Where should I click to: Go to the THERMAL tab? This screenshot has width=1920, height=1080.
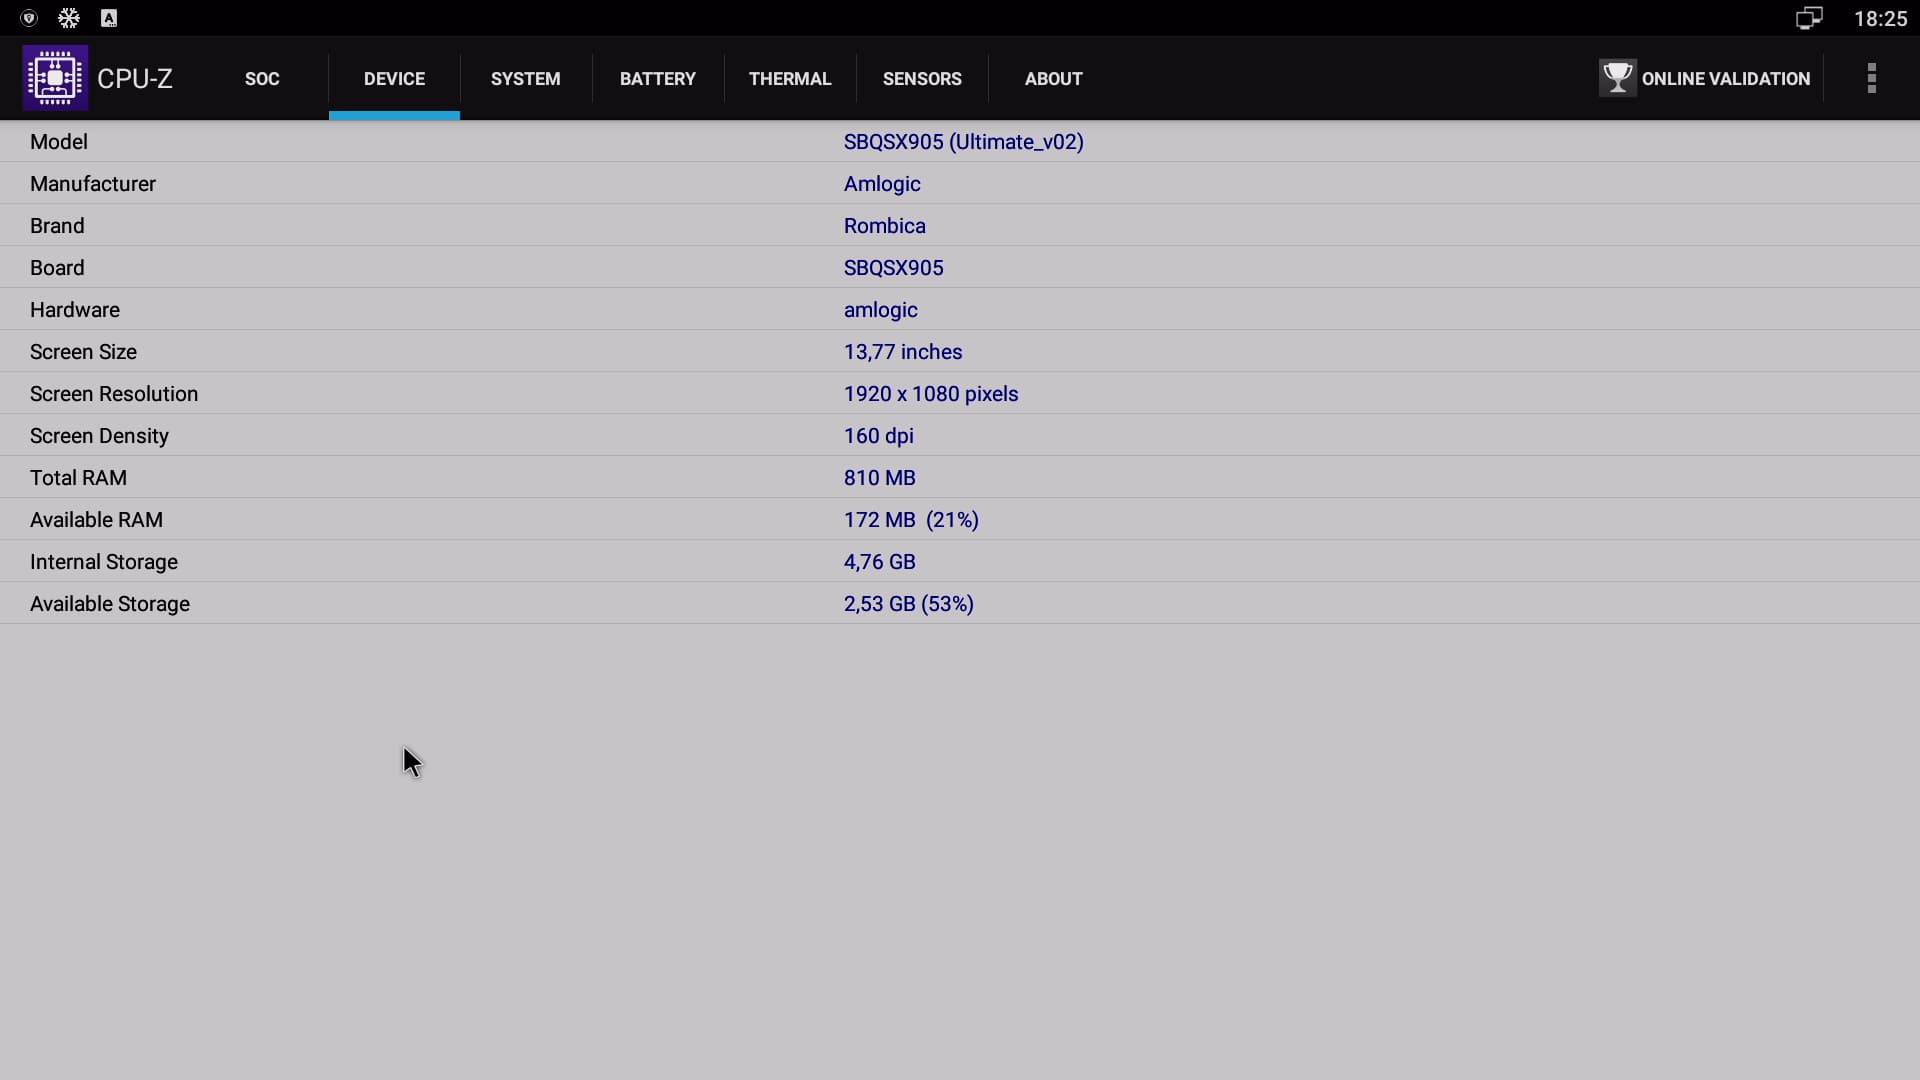(x=789, y=79)
